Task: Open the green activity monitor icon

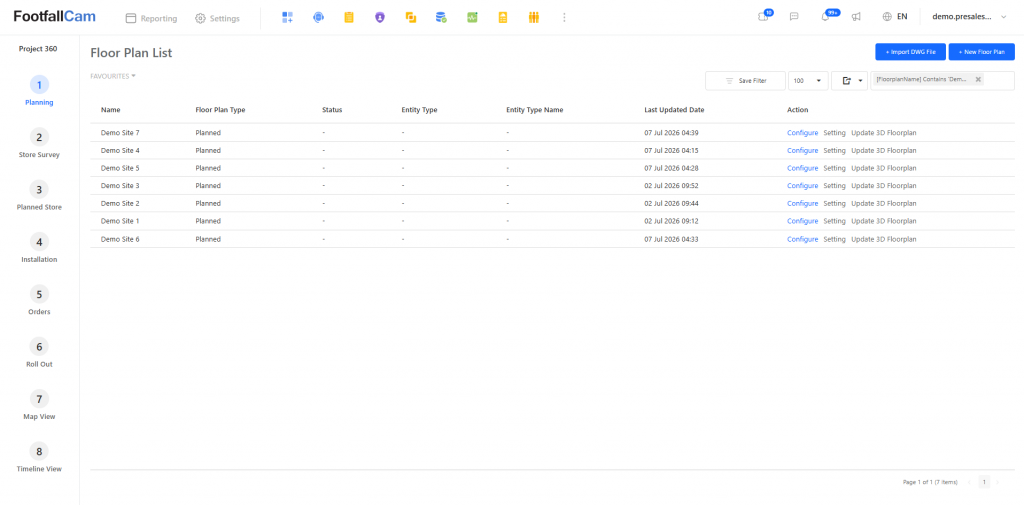Action: [x=472, y=18]
